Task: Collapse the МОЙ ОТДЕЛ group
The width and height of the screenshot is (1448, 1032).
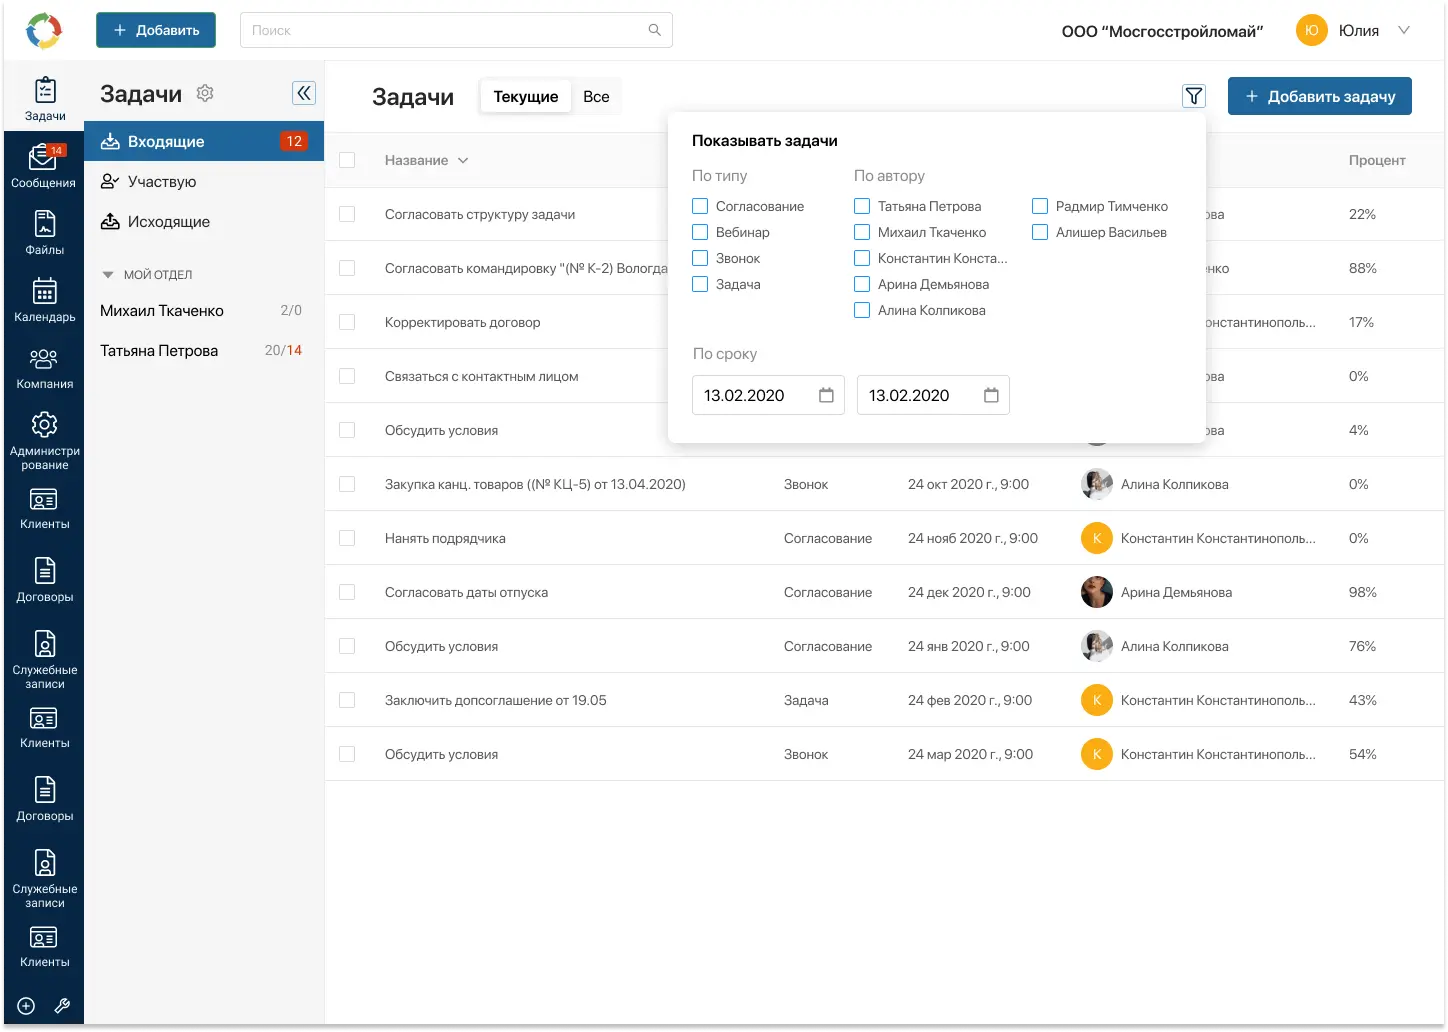Action: coord(108,274)
